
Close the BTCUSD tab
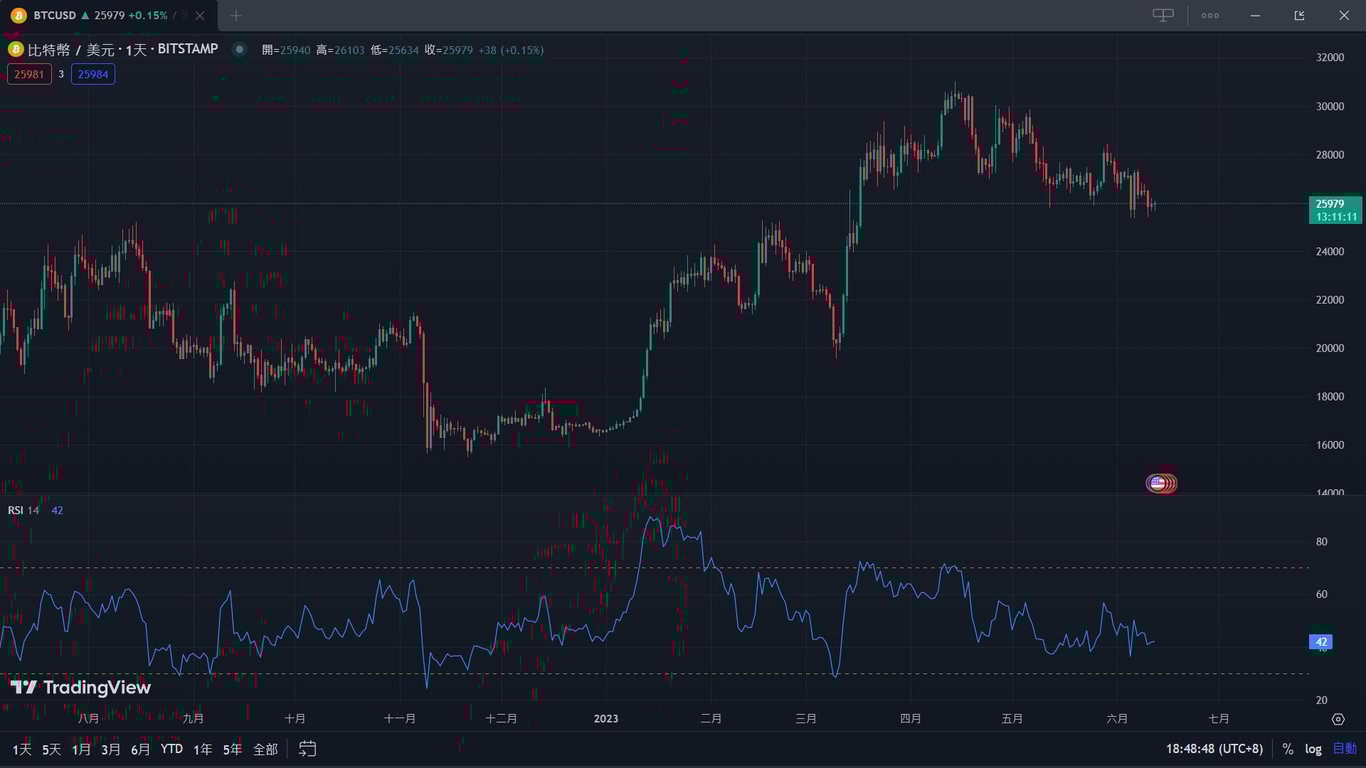click(199, 16)
